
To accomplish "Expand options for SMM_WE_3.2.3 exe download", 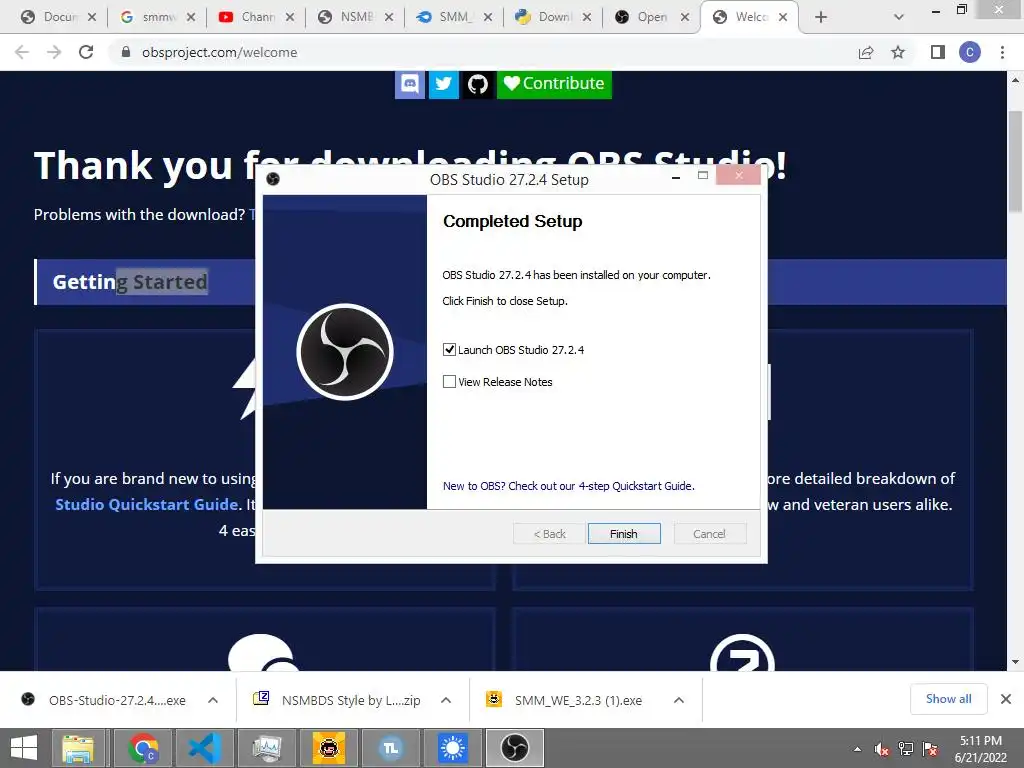I will pos(679,700).
